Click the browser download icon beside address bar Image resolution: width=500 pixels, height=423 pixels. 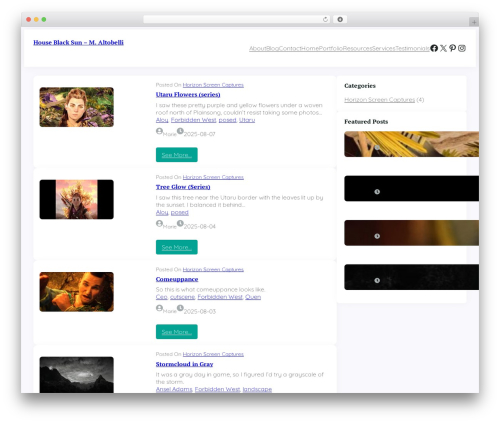pyautogui.click(x=340, y=19)
